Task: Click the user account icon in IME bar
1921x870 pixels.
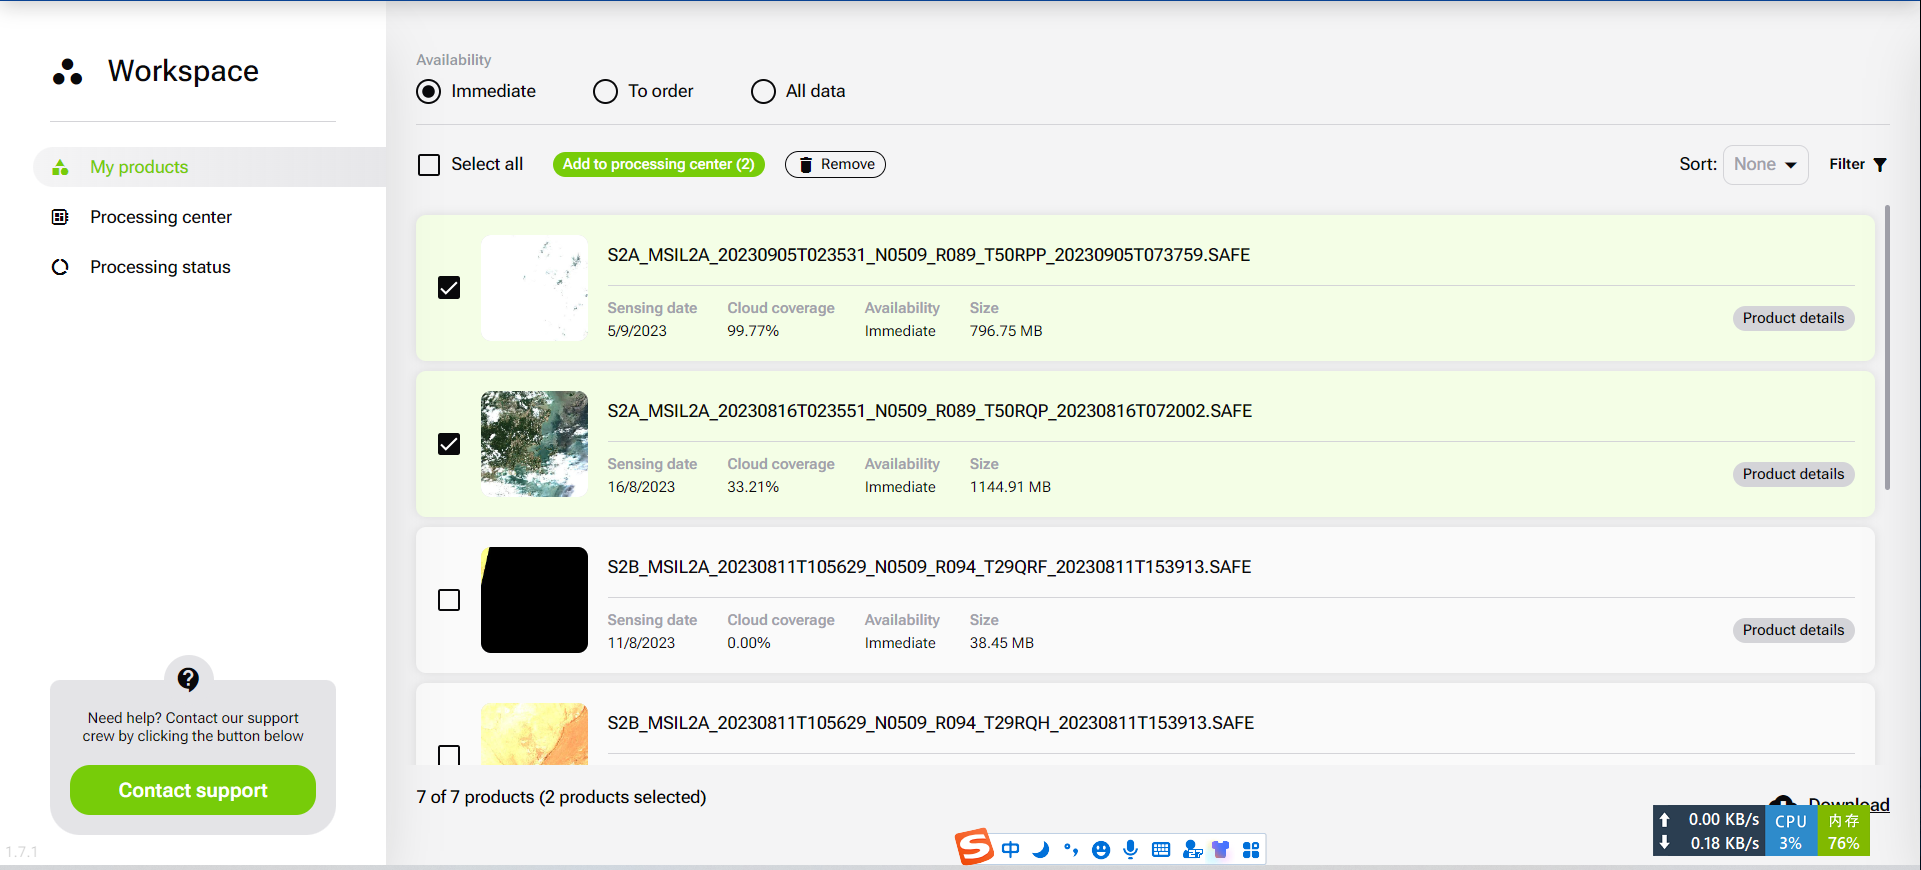Action: (x=1191, y=850)
